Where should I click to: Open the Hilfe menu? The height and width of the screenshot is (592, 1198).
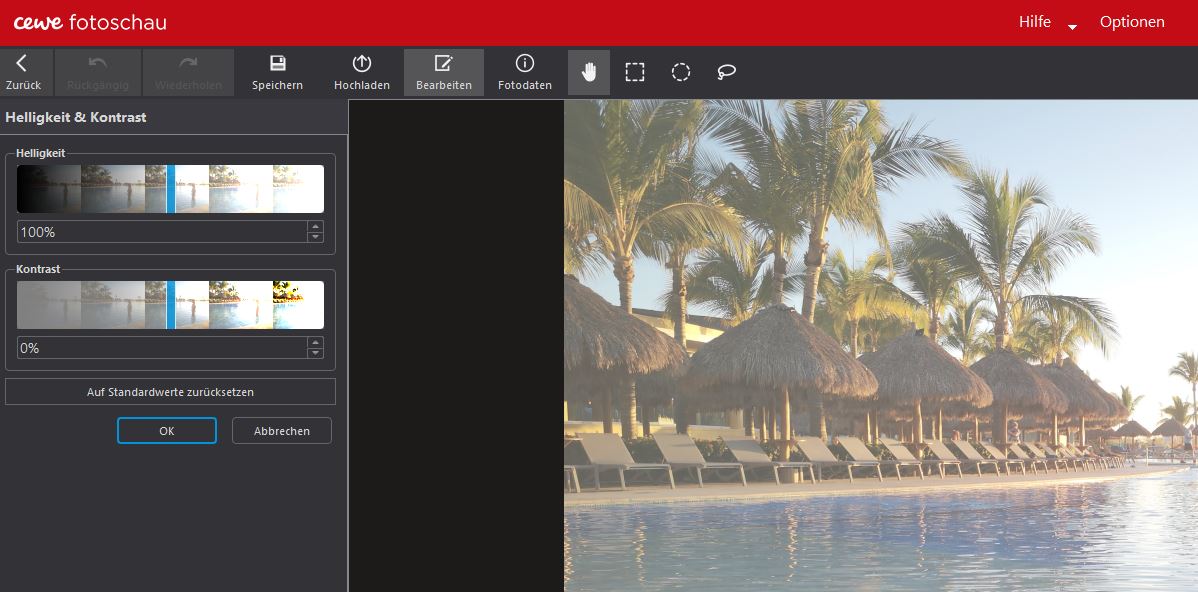1034,22
